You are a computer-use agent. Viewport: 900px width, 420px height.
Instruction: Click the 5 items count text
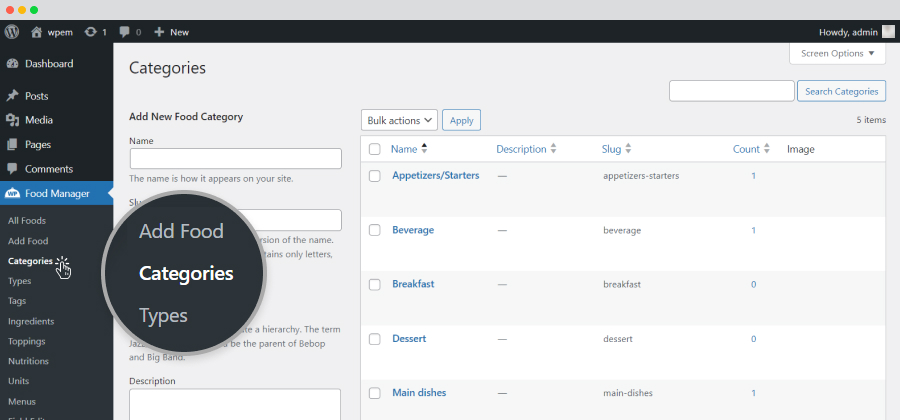point(871,120)
